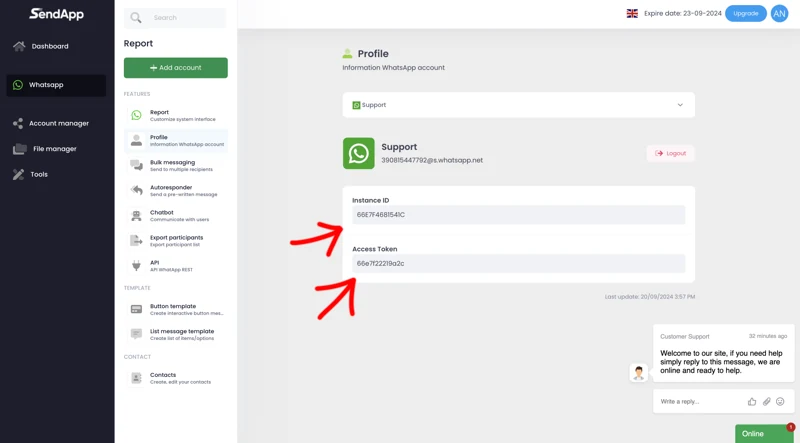Click the Report WhatsApp icon
Screen dimensions: 800x443
click(x=136, y=115)
